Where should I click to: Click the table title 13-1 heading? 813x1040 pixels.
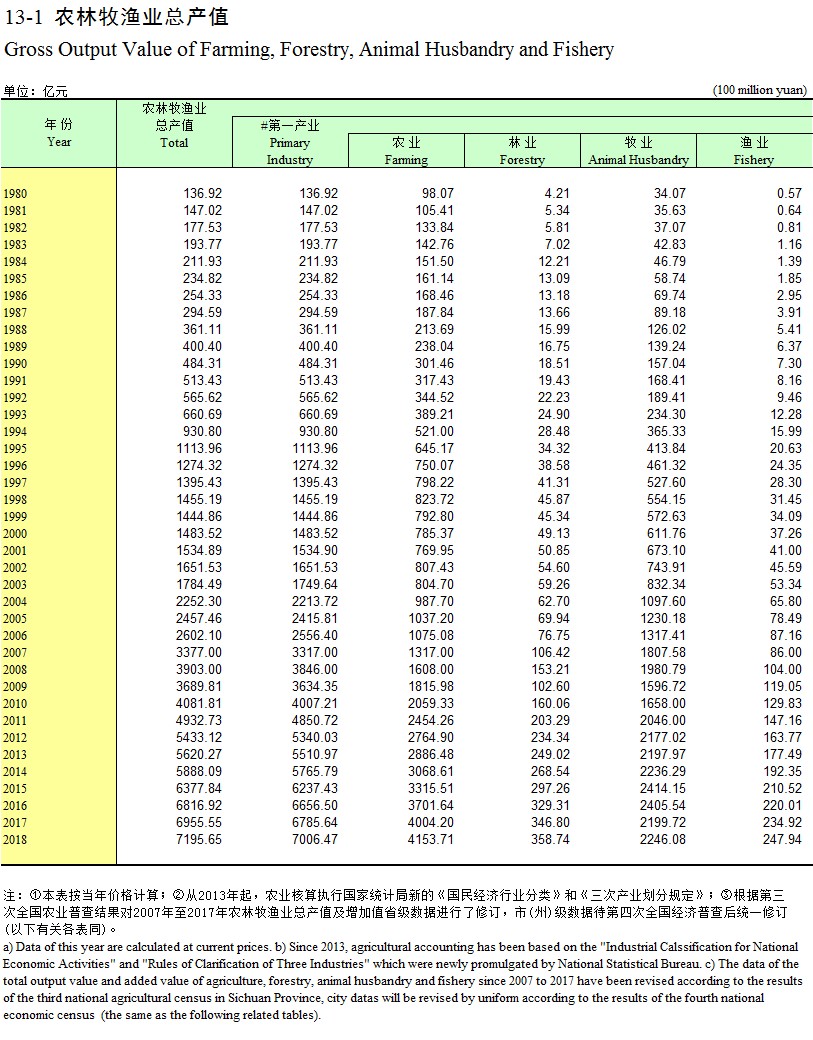pyautogui.click(x=116, y=17)
